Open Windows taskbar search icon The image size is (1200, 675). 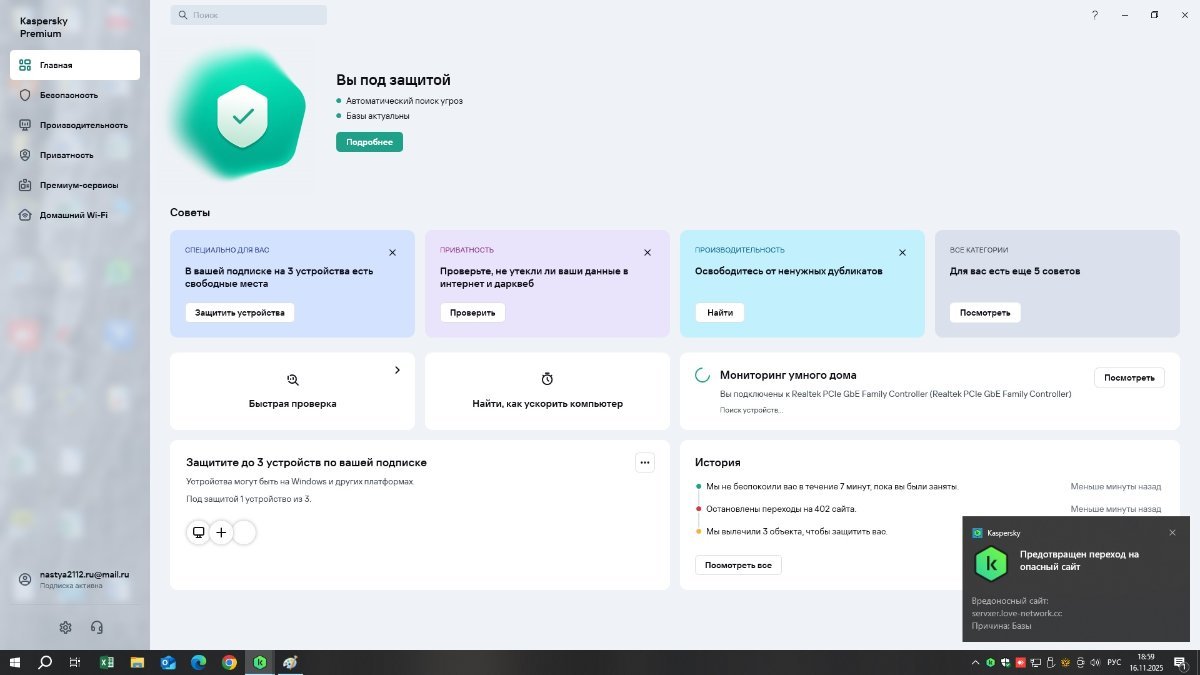tap(45, 662)
